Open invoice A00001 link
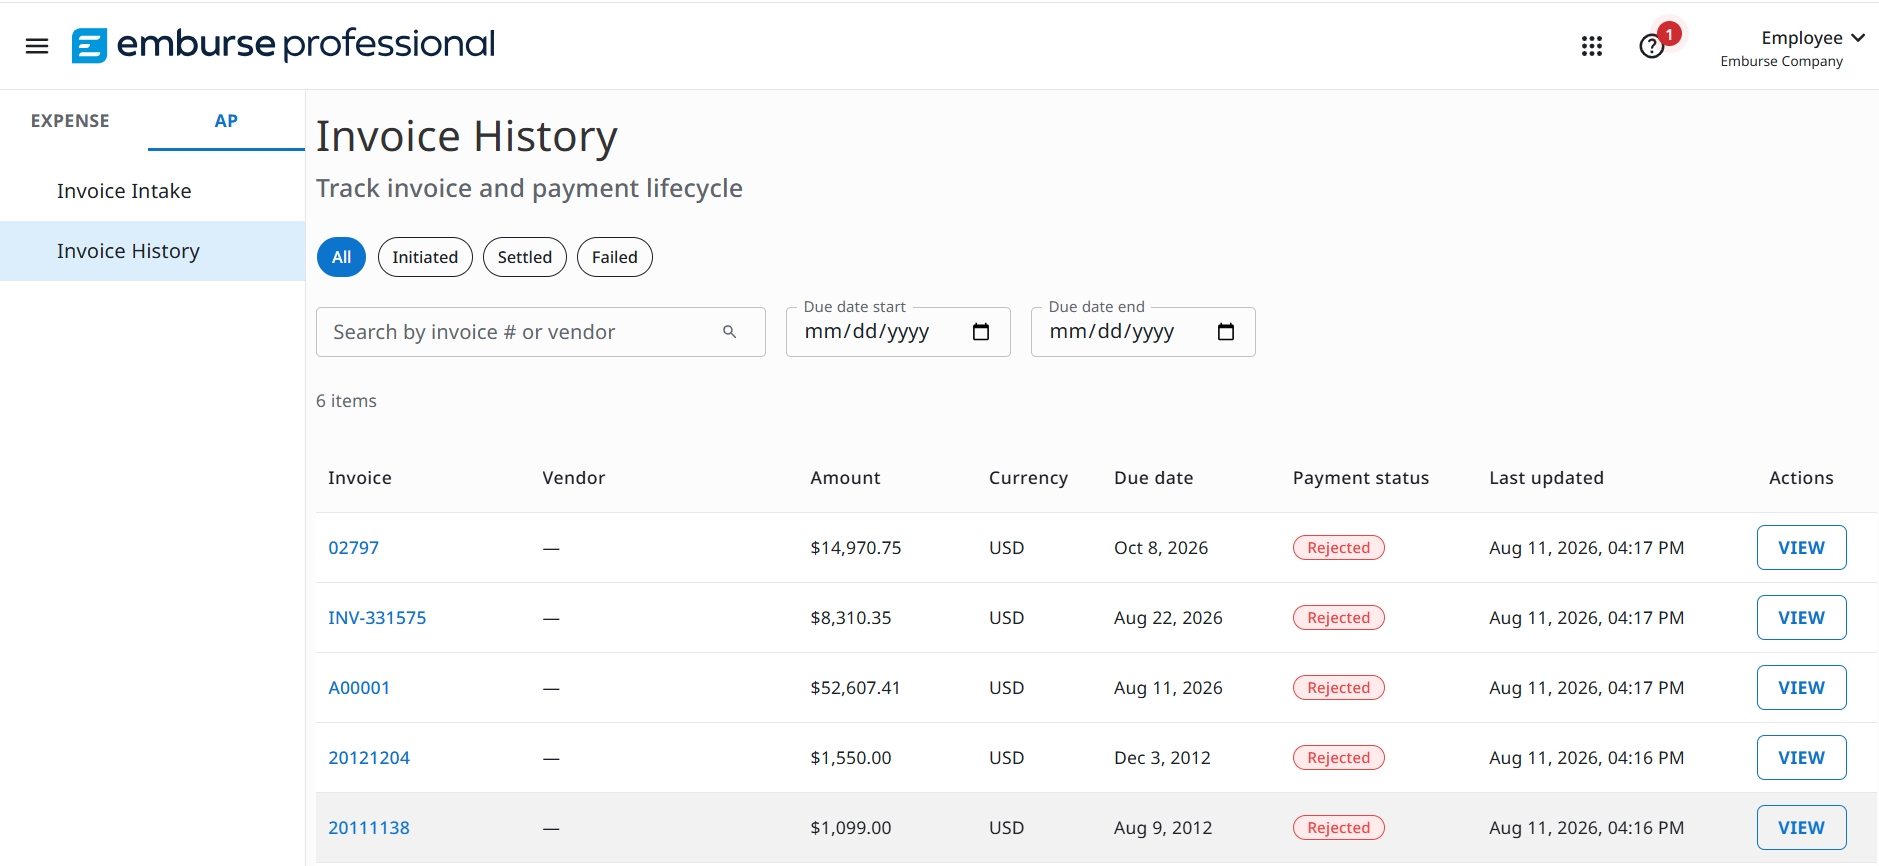This screenshot has width=1879, height=866. coord(359,688)
